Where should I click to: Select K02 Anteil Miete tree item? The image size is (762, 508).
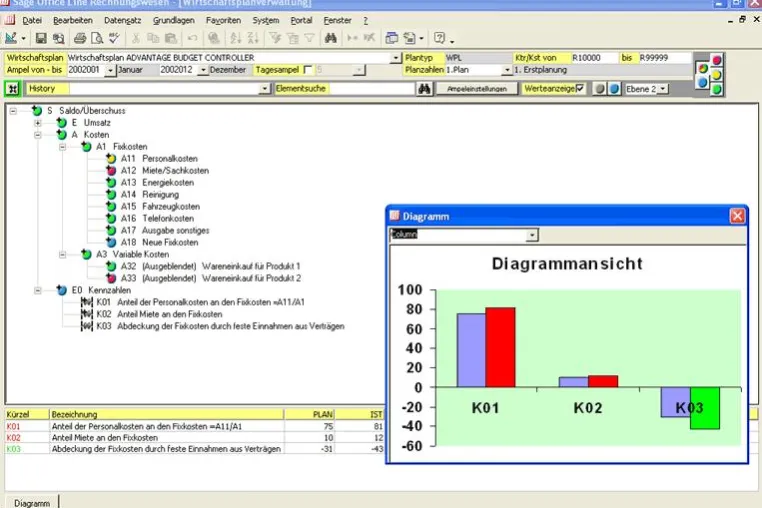[x=159, y=315]
